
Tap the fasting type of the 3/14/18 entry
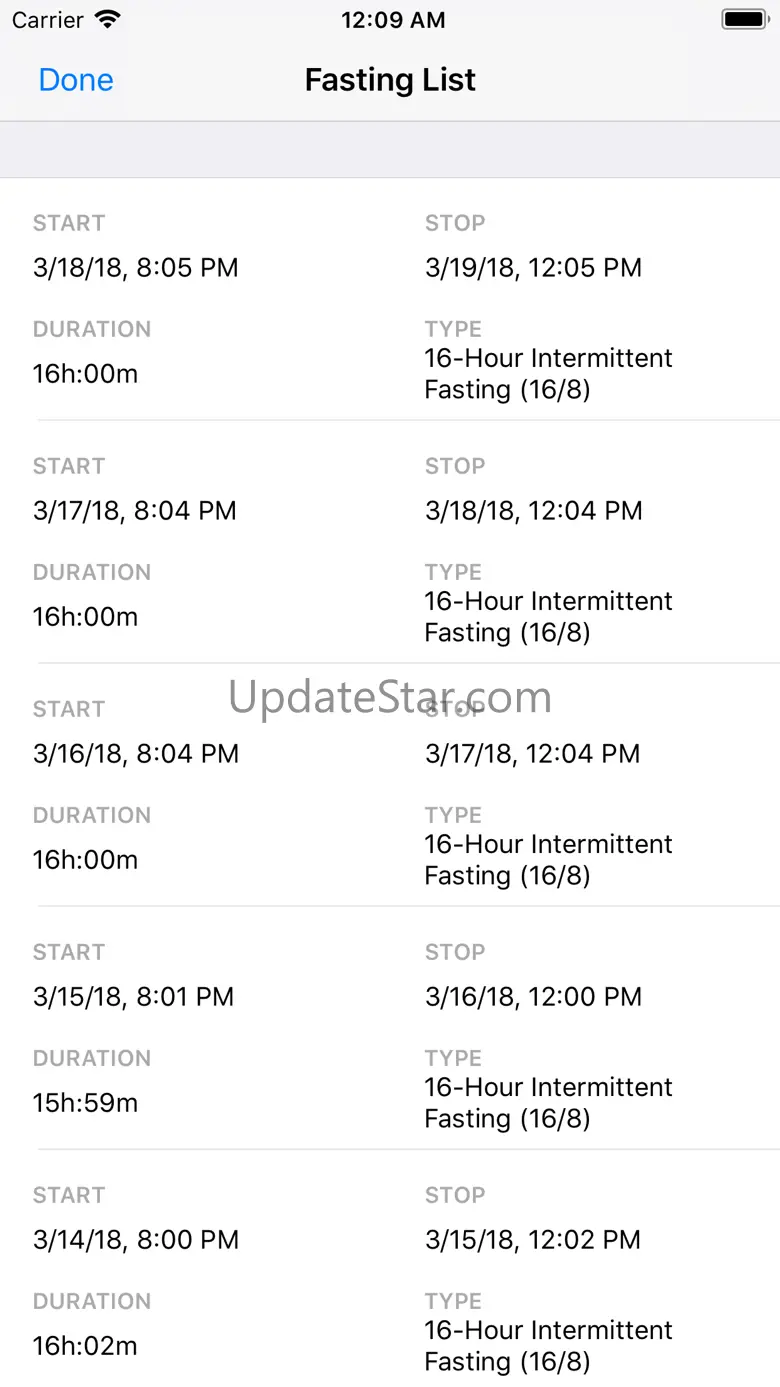[x=548, y=1346]
